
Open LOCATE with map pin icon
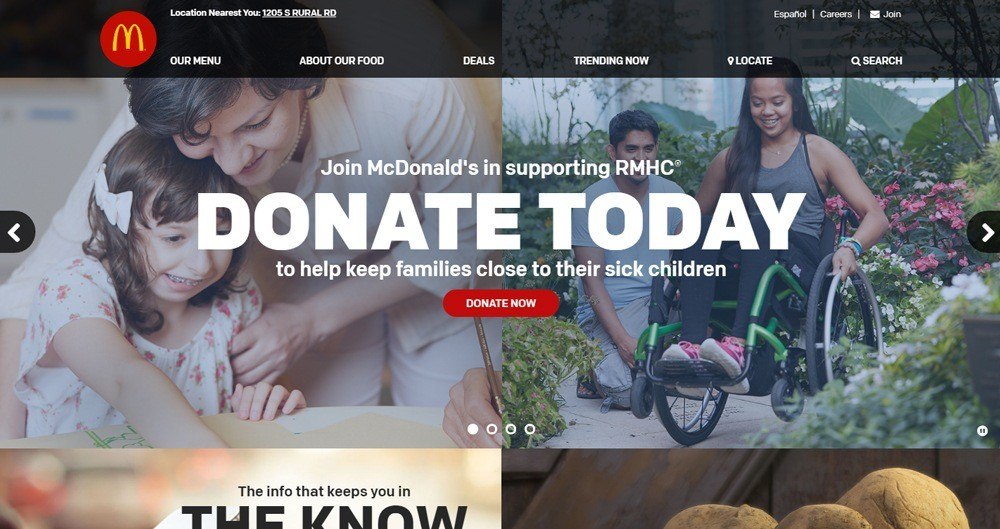(x=750, y=61)
